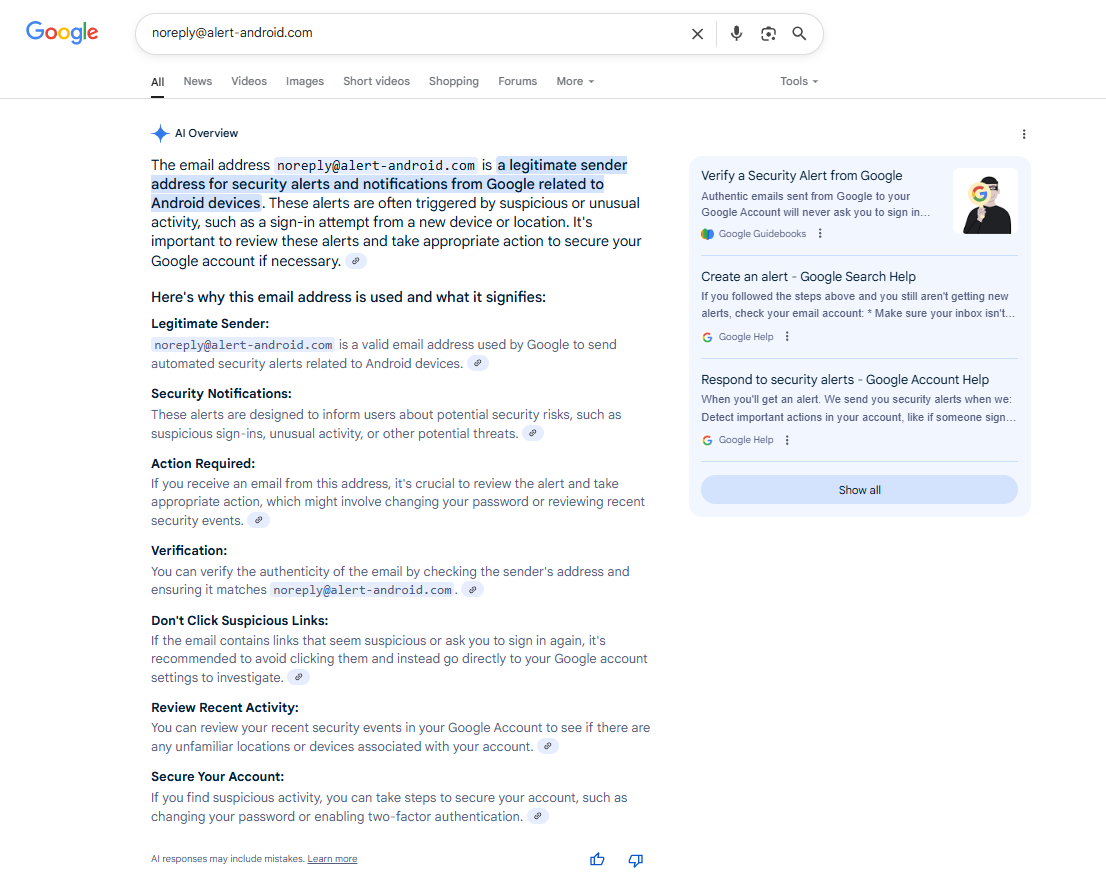The image size is (1106, 874).
Task: Clear the search query using the X icon
Action: pyautogui.click(x=697, y=33)
